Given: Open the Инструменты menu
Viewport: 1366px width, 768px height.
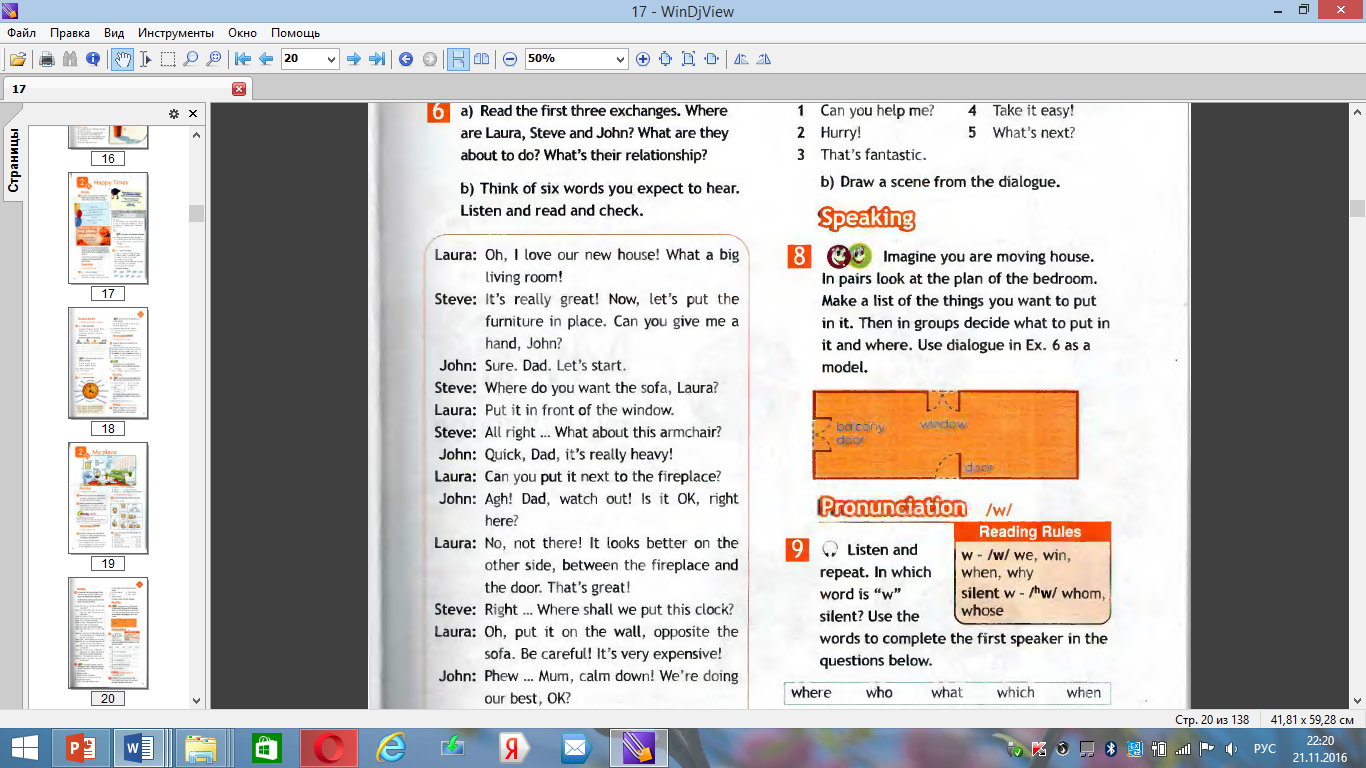Looking at the screenshot, I should coord(176,33).
